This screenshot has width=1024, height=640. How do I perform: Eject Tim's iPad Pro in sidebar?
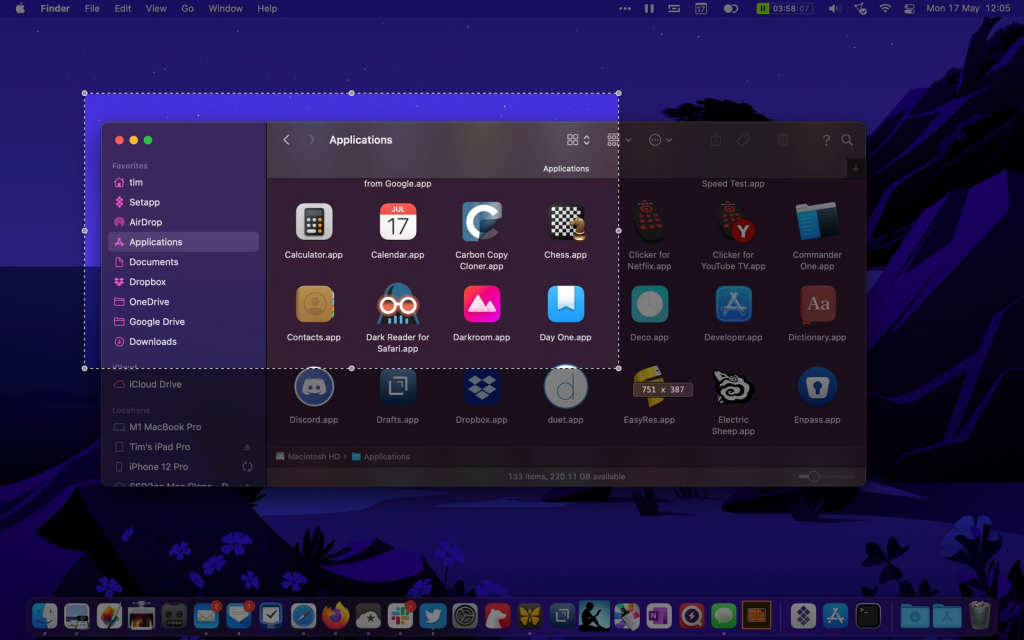pyautogui.click(x=247, y=447)
